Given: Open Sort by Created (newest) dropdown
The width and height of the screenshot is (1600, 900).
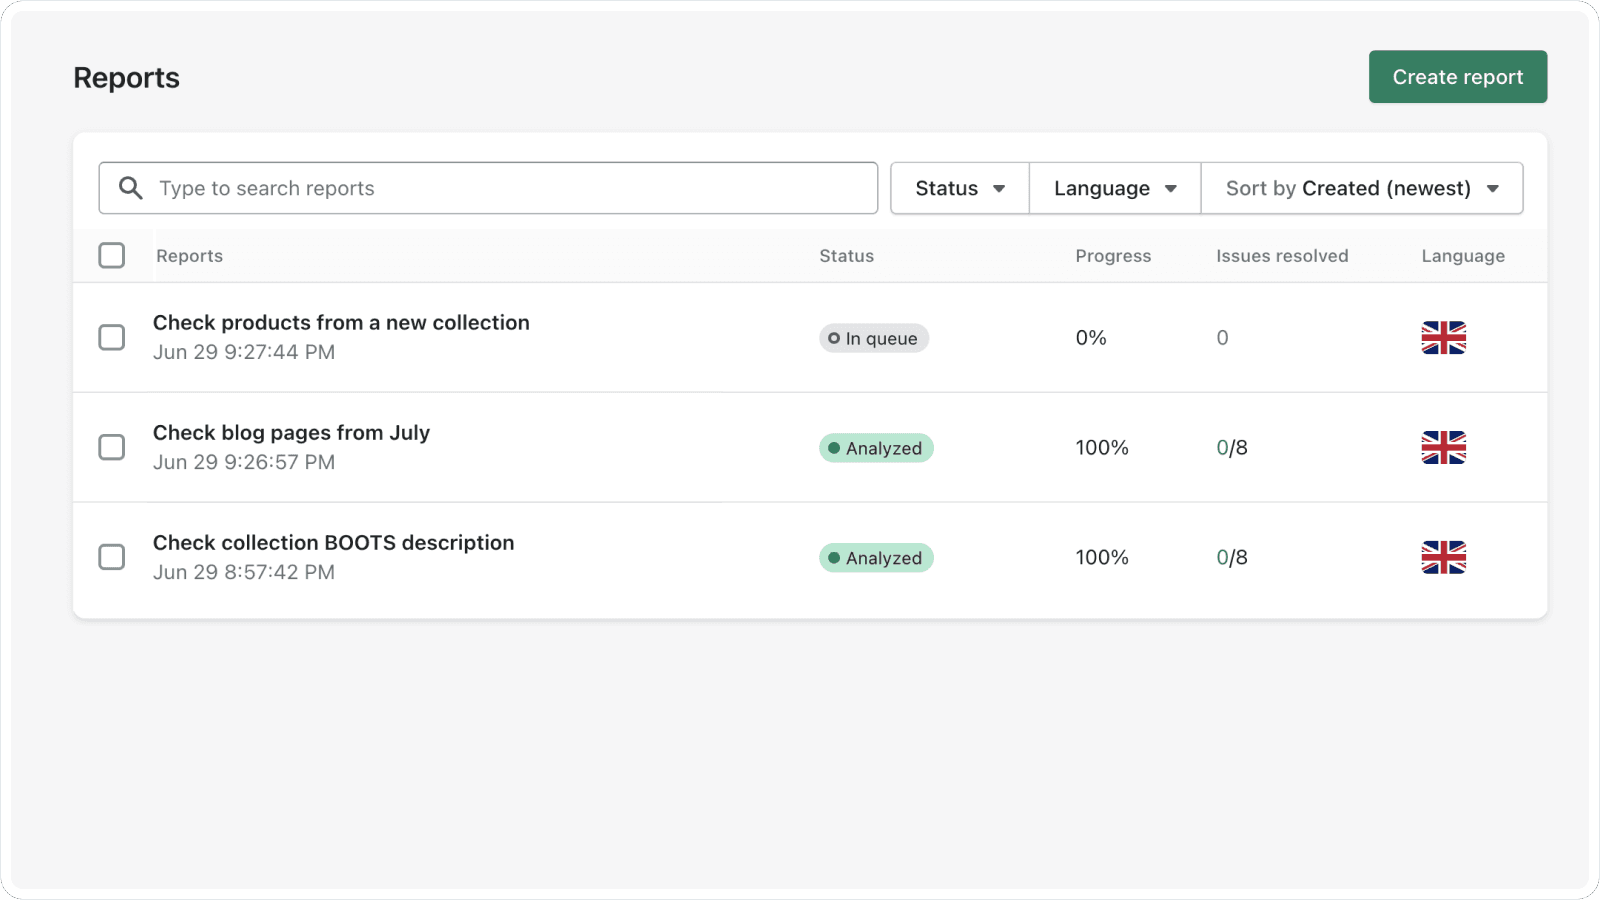Looking at the screenshot, I should click(x=1361, y=188).
